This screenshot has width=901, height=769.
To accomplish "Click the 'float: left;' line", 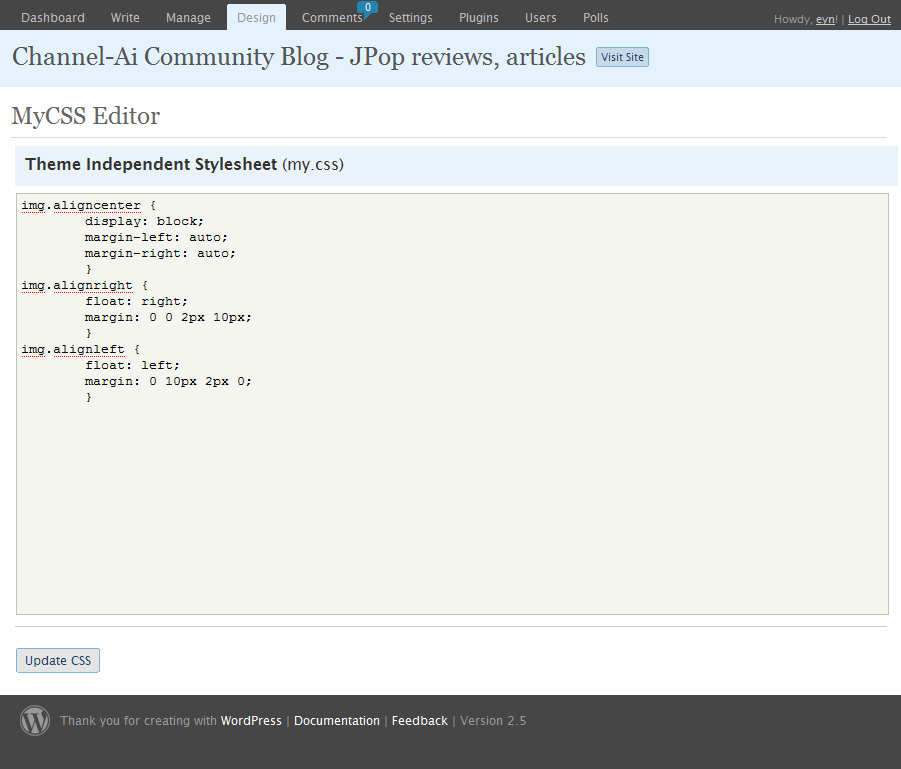I will [x=132, y=366].
